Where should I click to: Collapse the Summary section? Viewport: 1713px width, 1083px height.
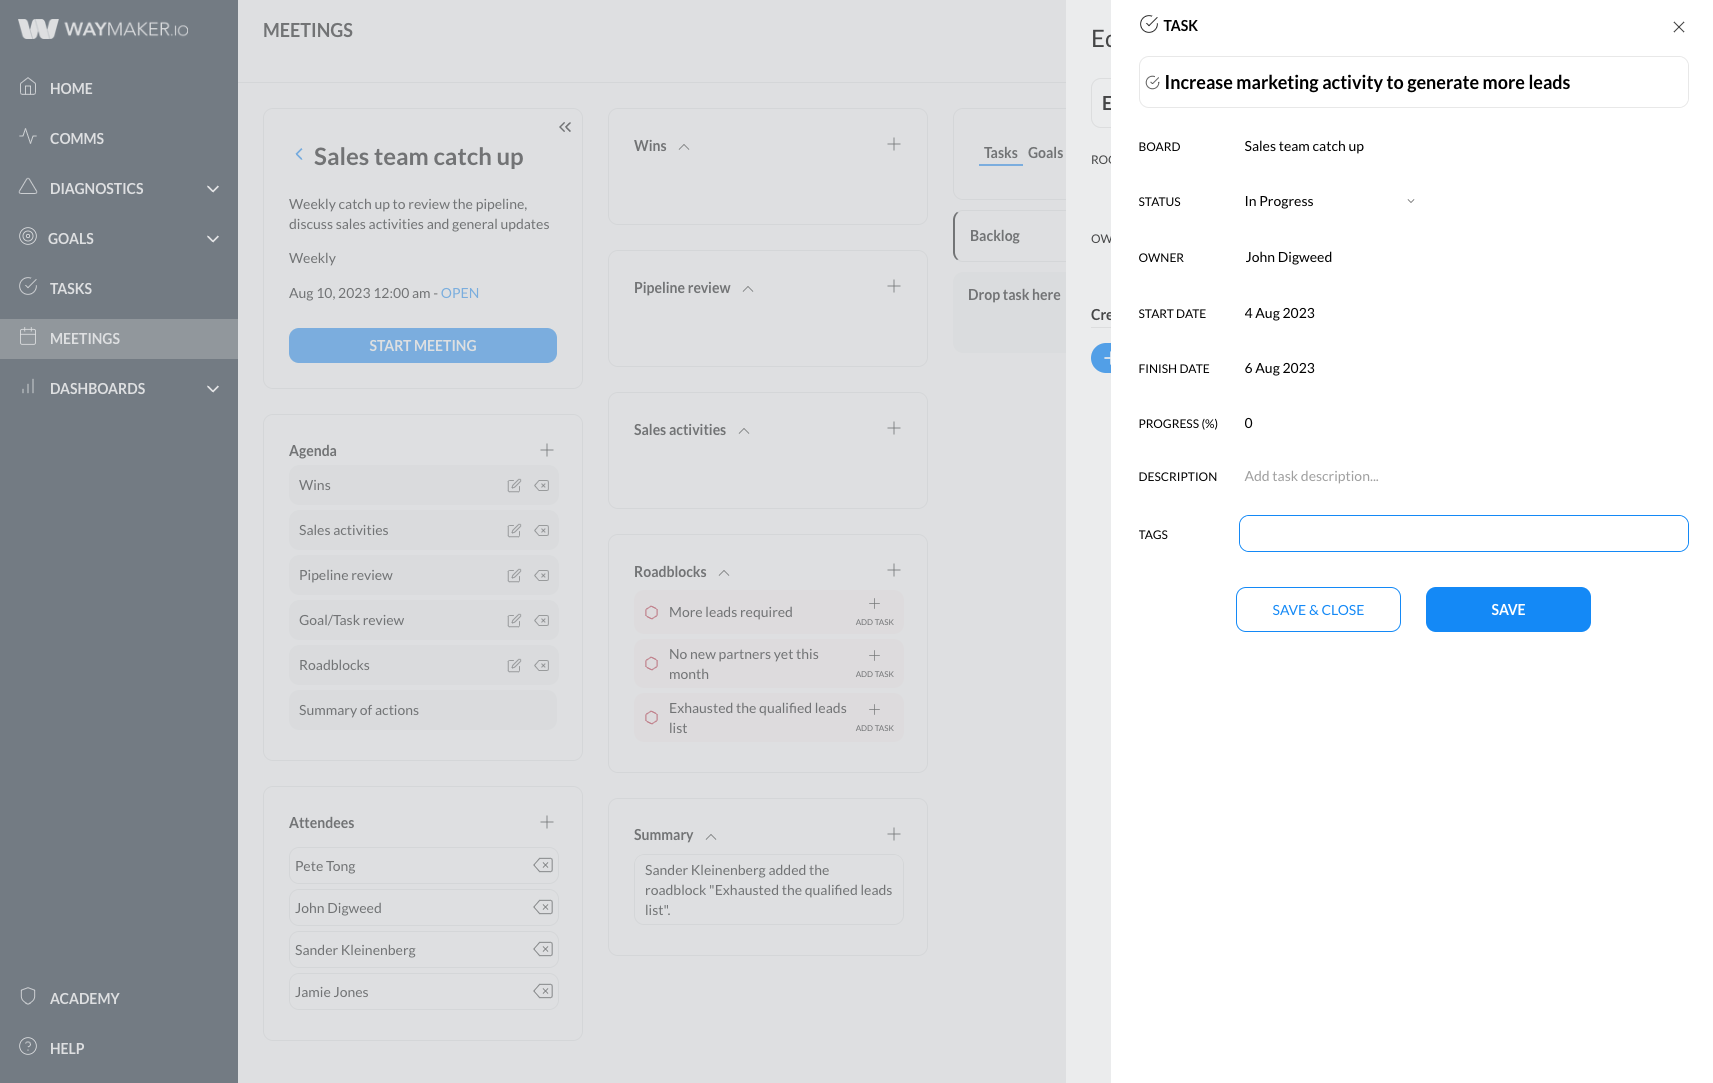point(711,836)
